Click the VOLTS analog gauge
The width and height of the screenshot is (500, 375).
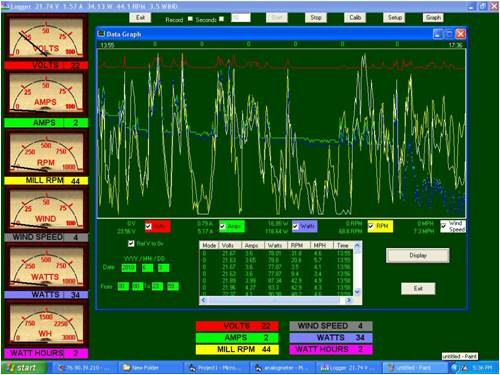[46, 38]
